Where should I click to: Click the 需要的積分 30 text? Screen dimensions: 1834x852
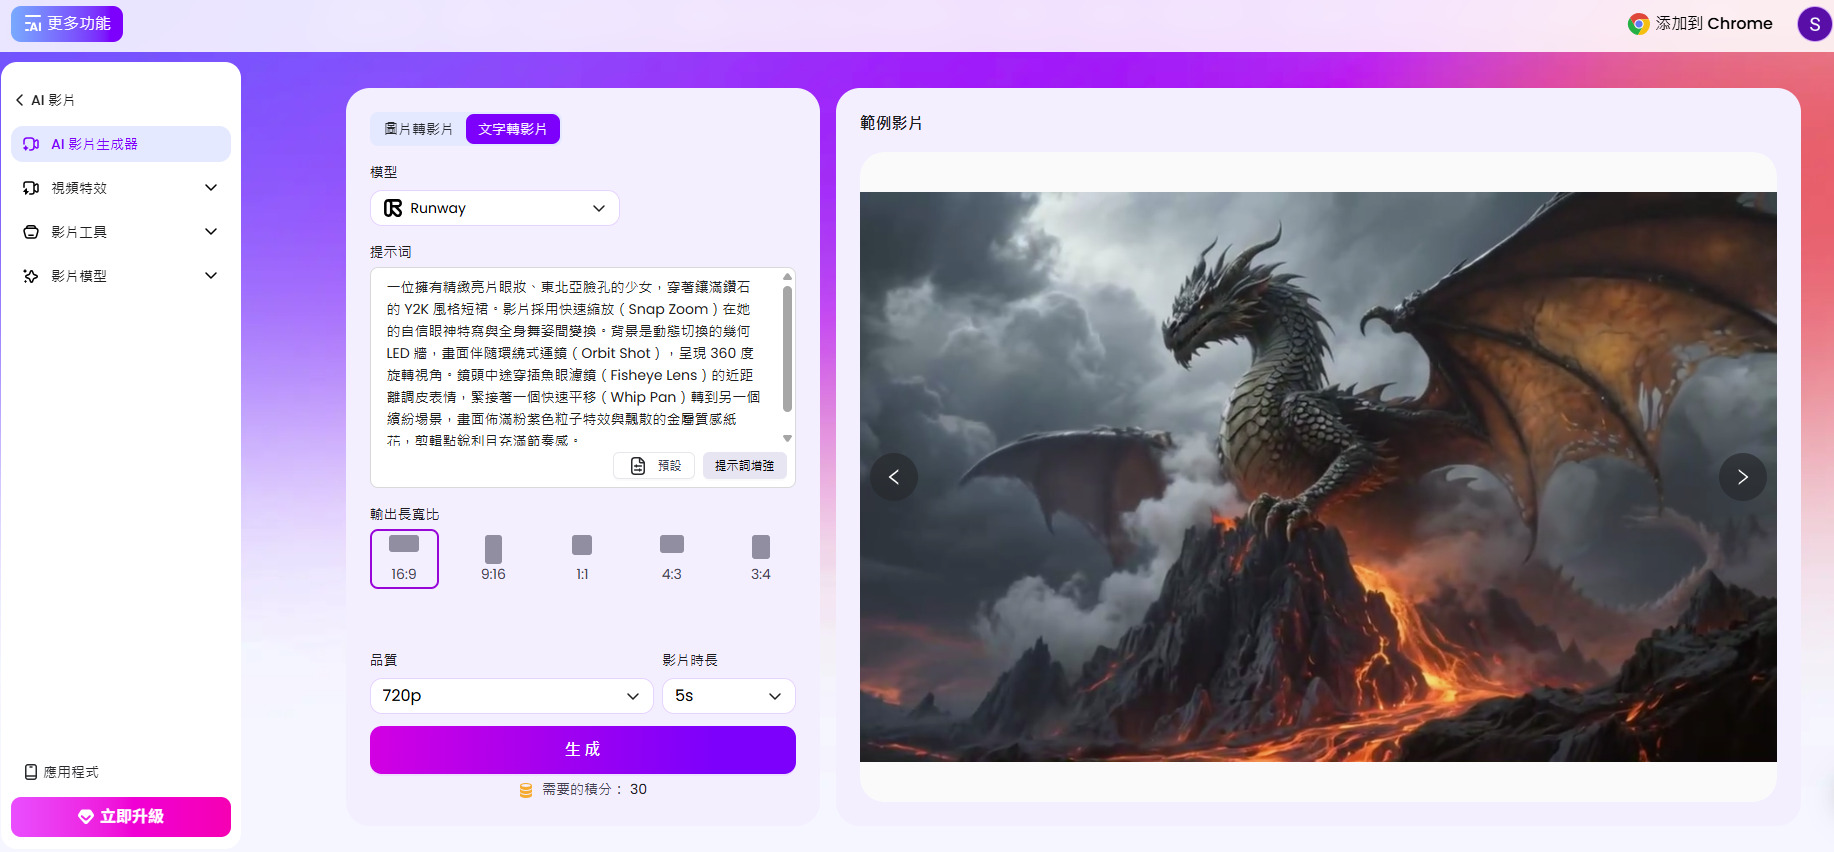tap(594, 790)
